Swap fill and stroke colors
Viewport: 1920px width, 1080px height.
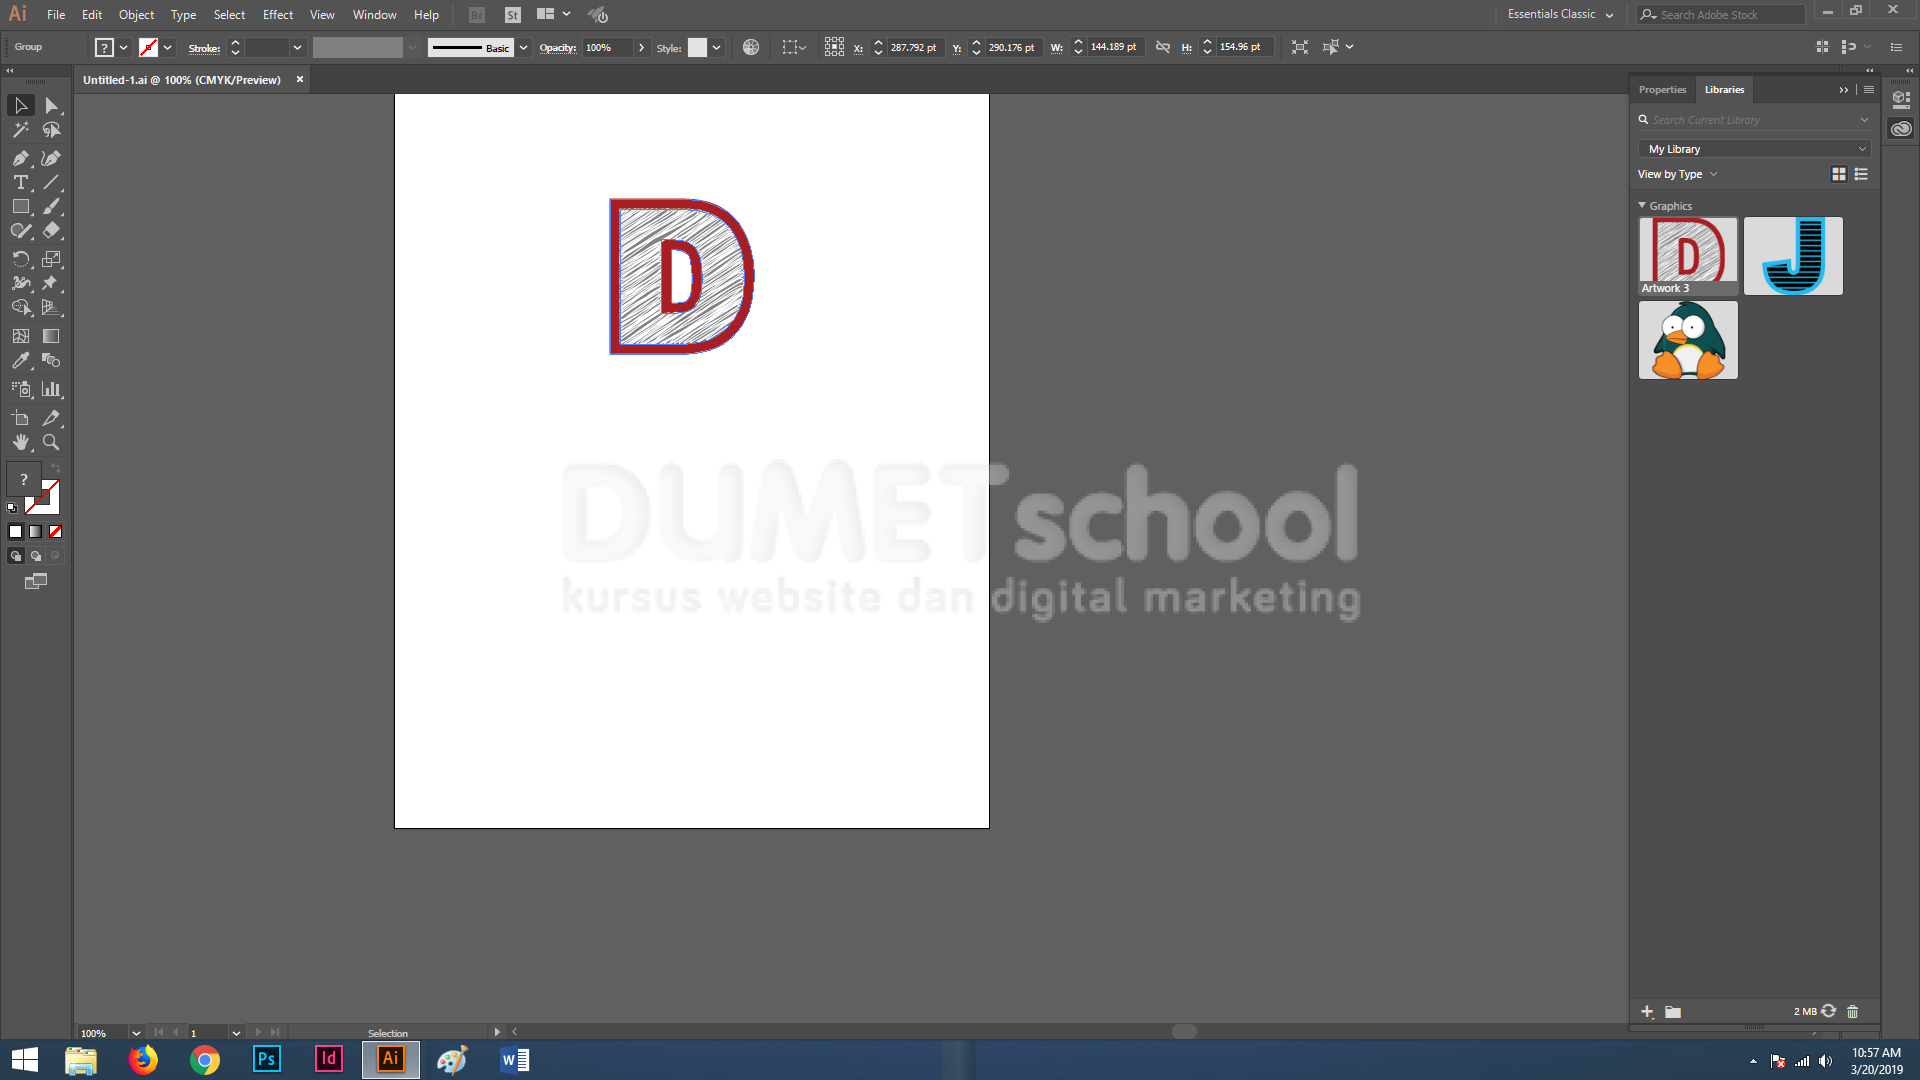pos(57,468)
